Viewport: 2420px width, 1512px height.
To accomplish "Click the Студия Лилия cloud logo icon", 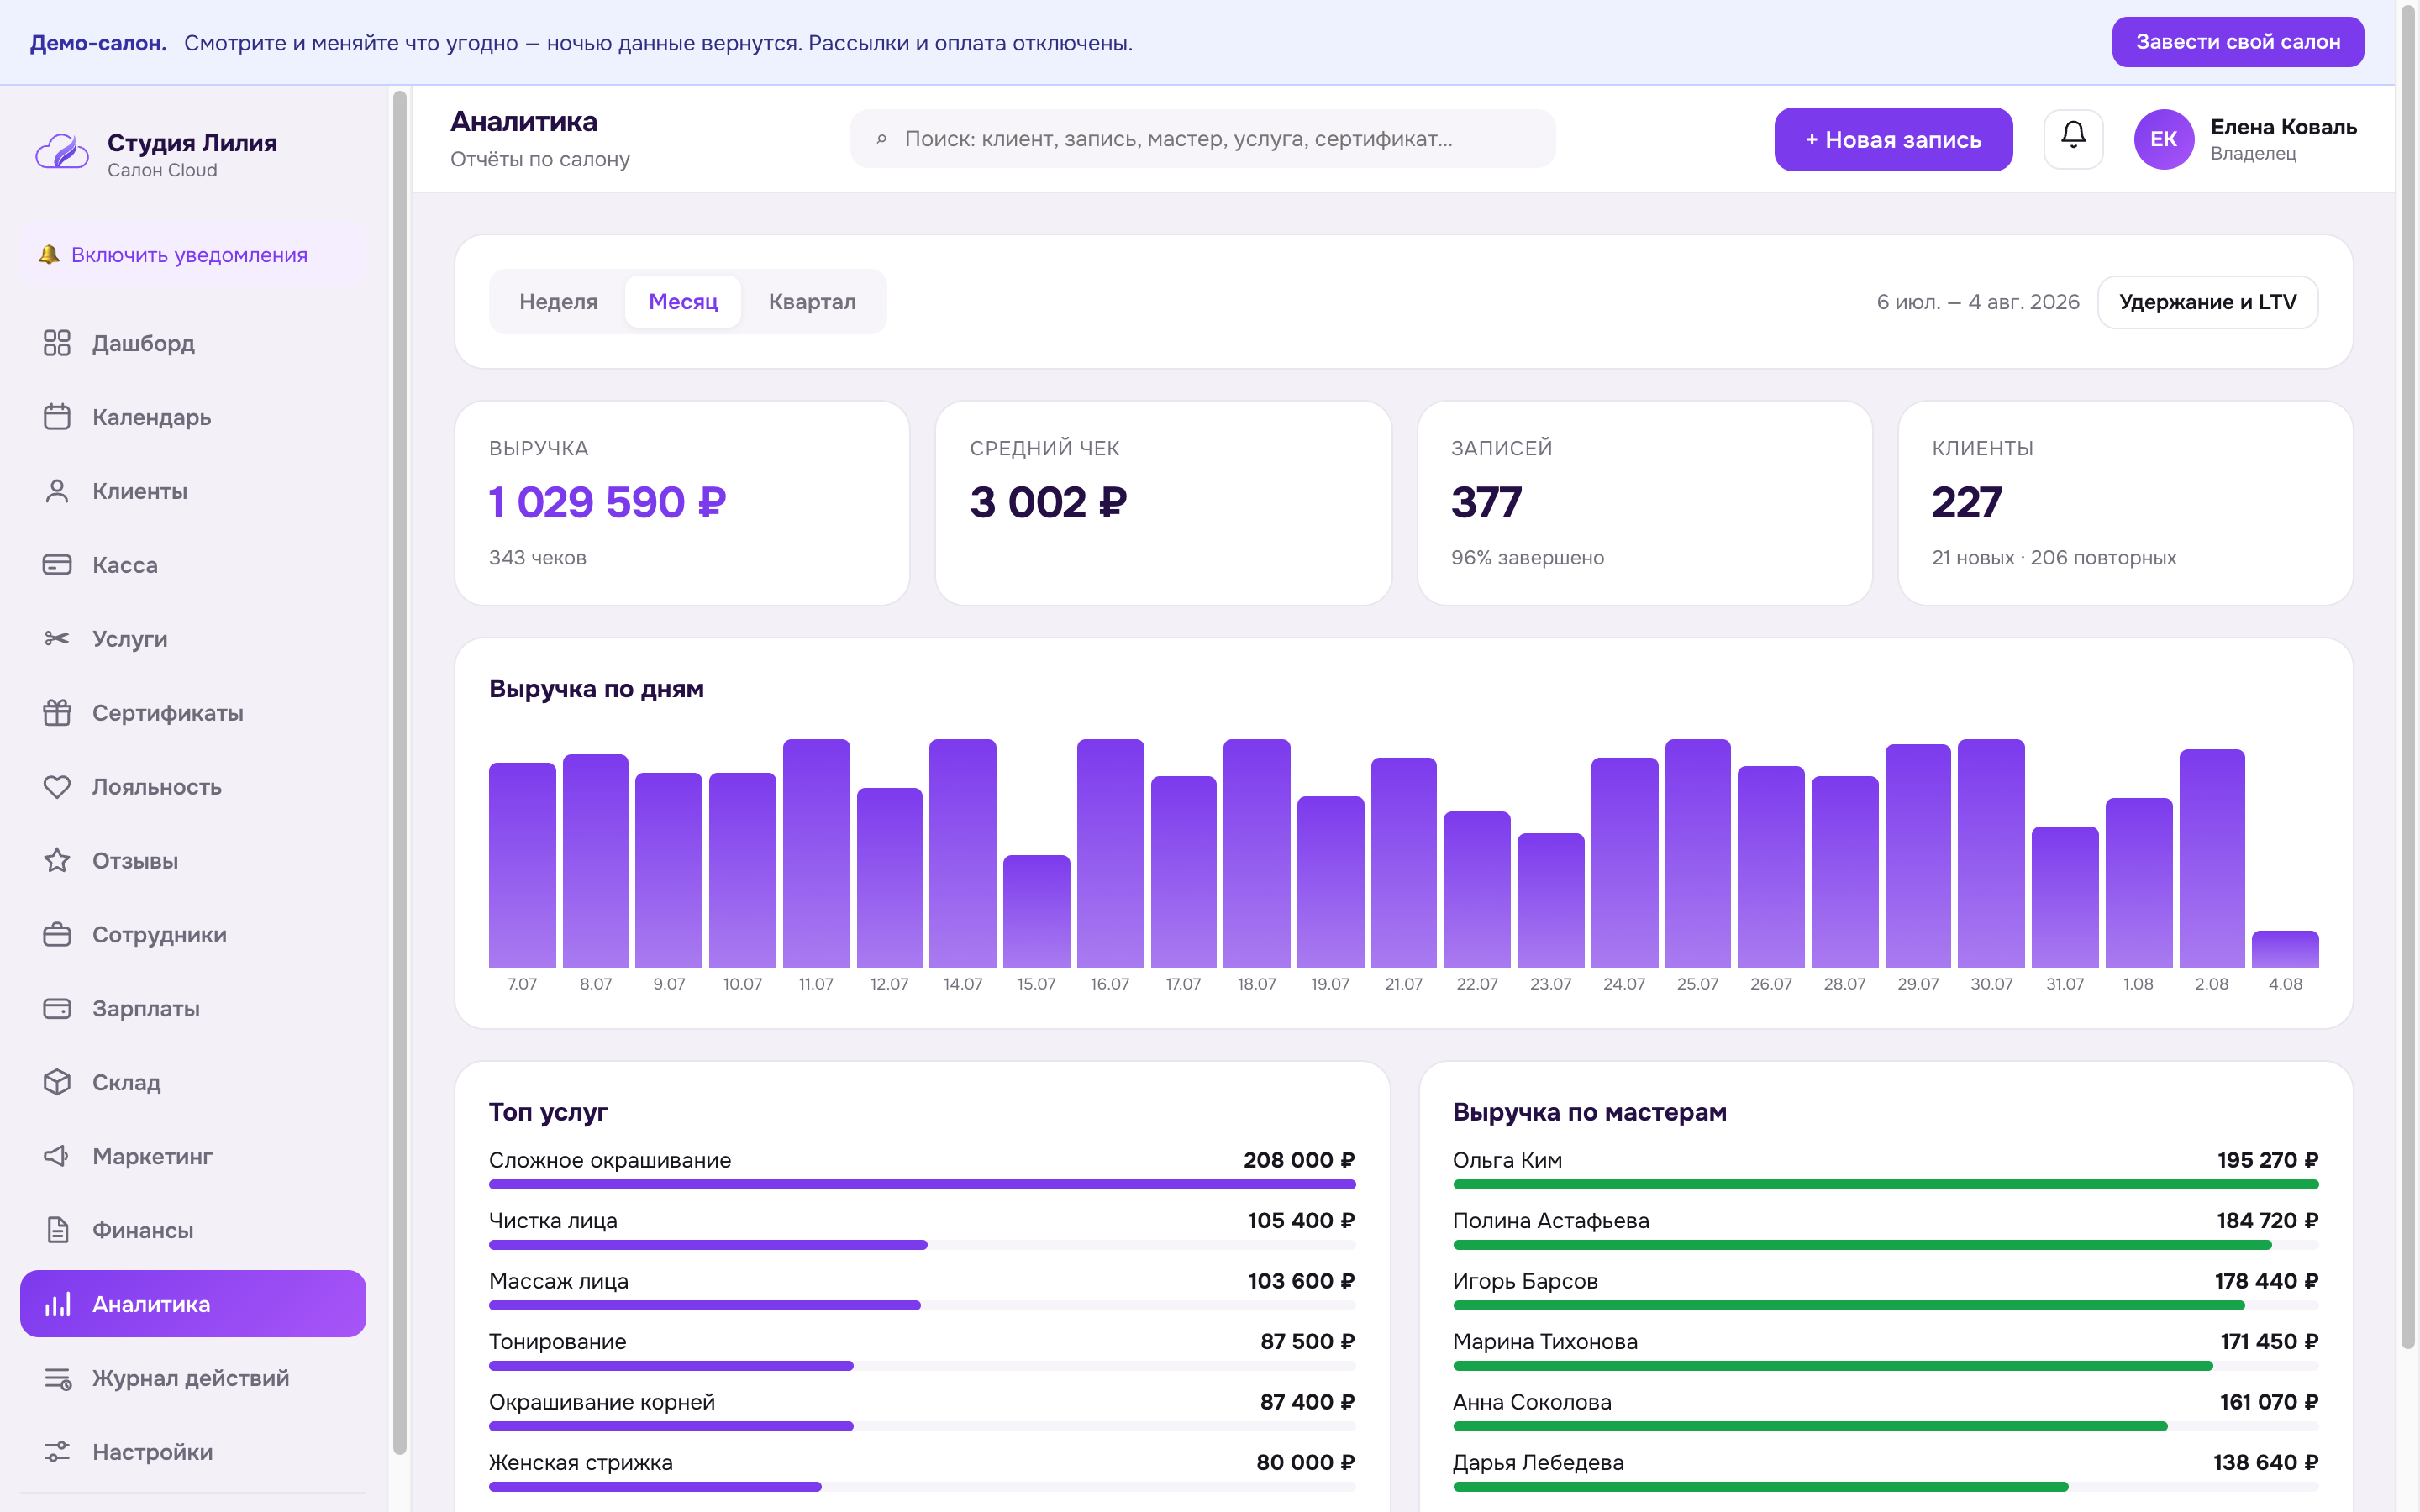I will tap(62, 153).
